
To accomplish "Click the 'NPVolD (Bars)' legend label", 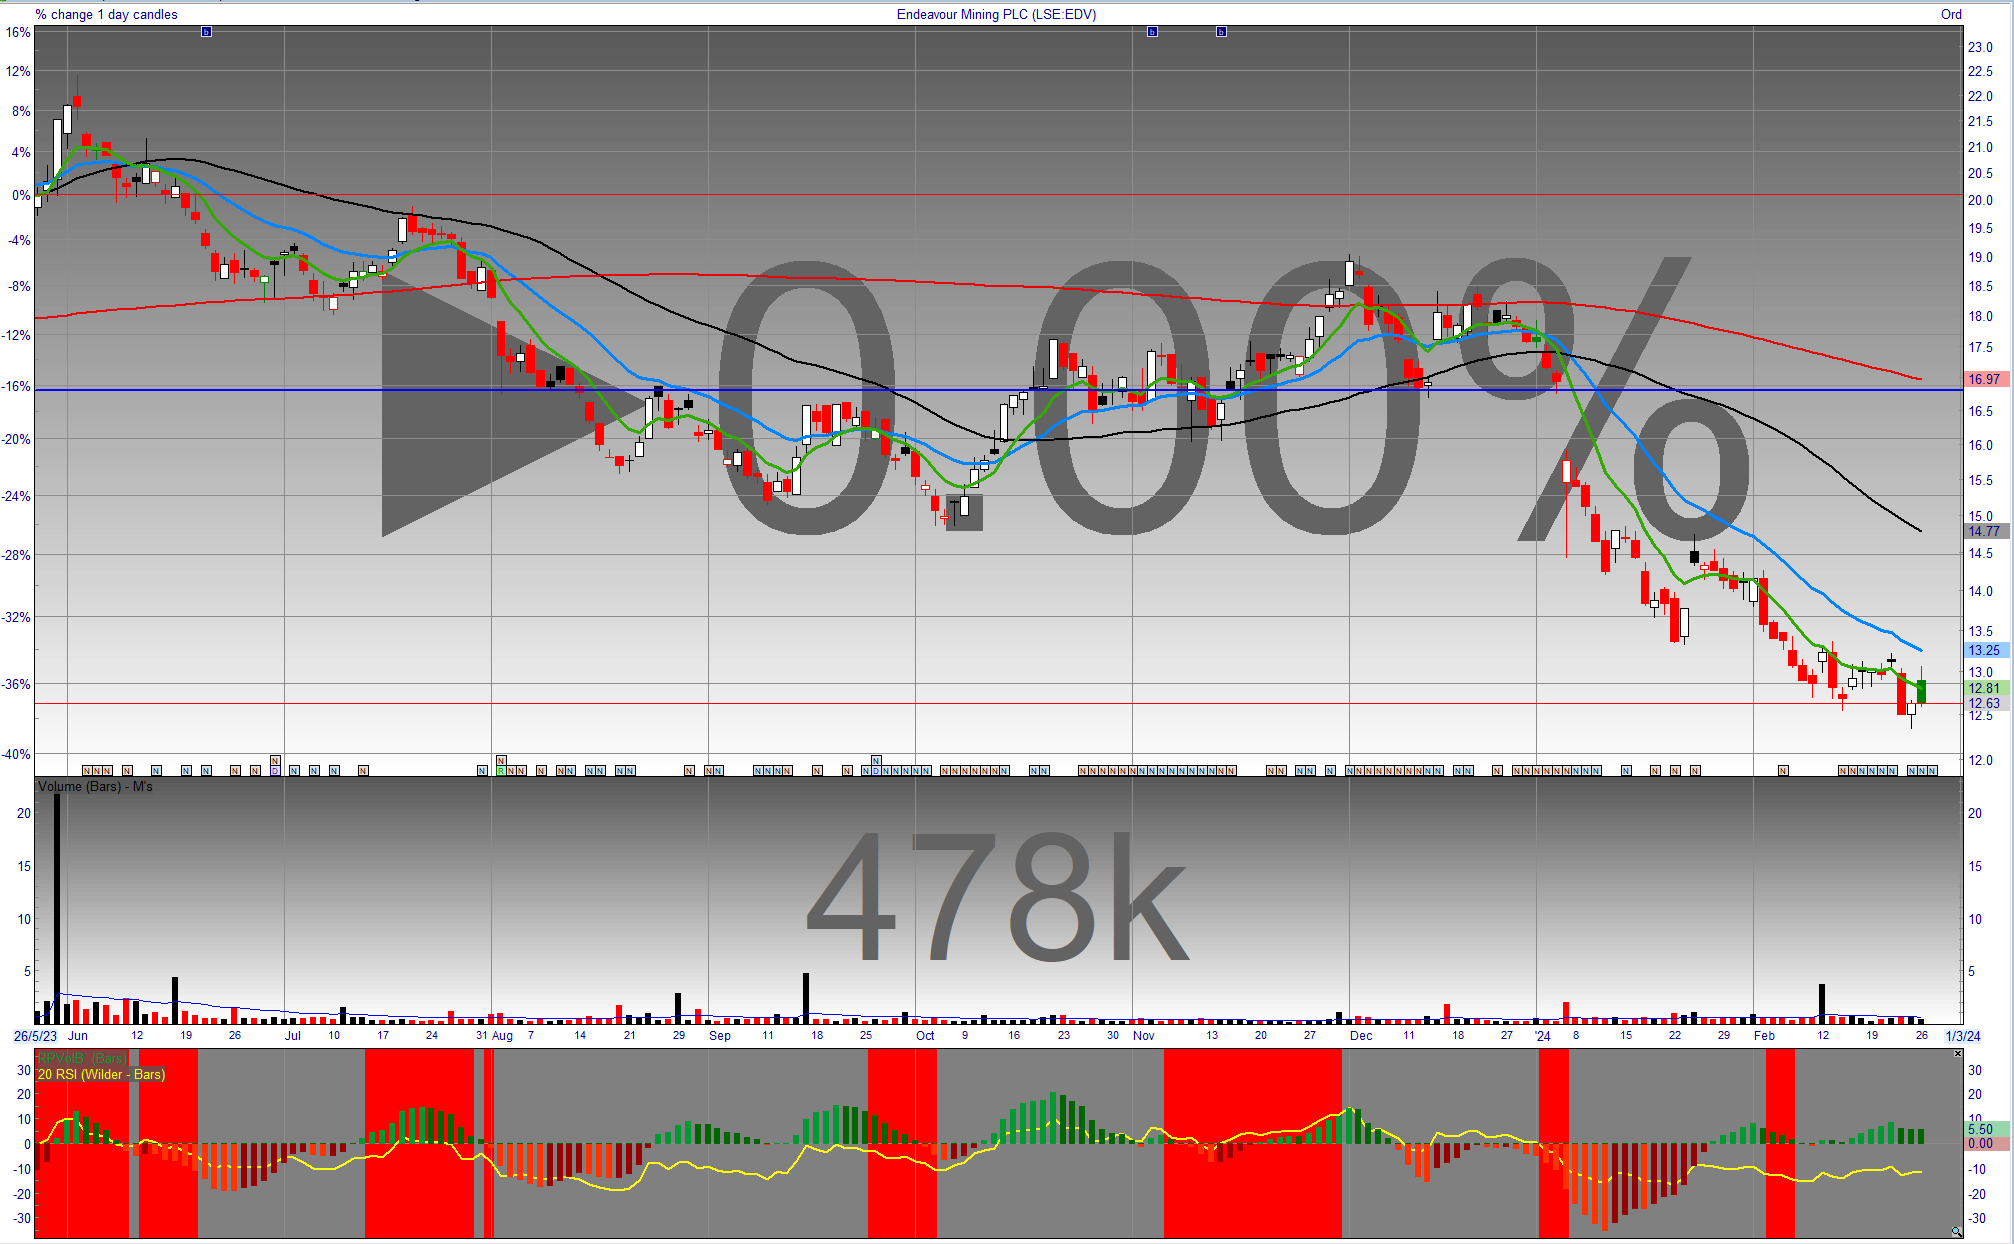I will point(82,1058).
